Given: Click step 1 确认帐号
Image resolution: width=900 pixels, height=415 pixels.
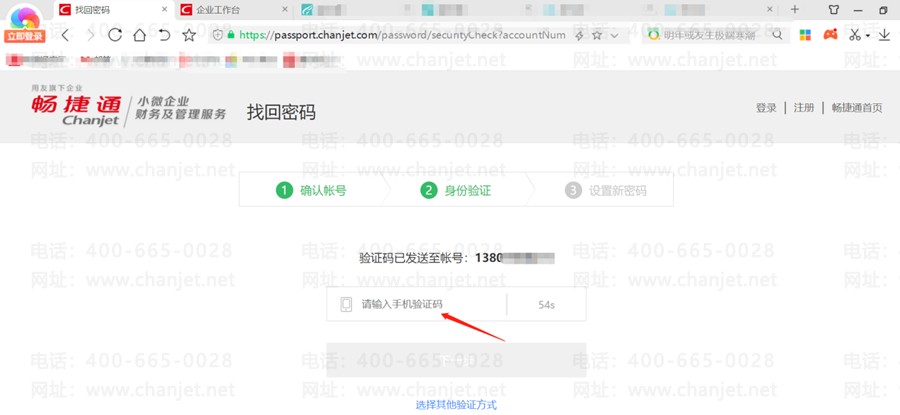Looking at the screenshot, I should (311, 191).
